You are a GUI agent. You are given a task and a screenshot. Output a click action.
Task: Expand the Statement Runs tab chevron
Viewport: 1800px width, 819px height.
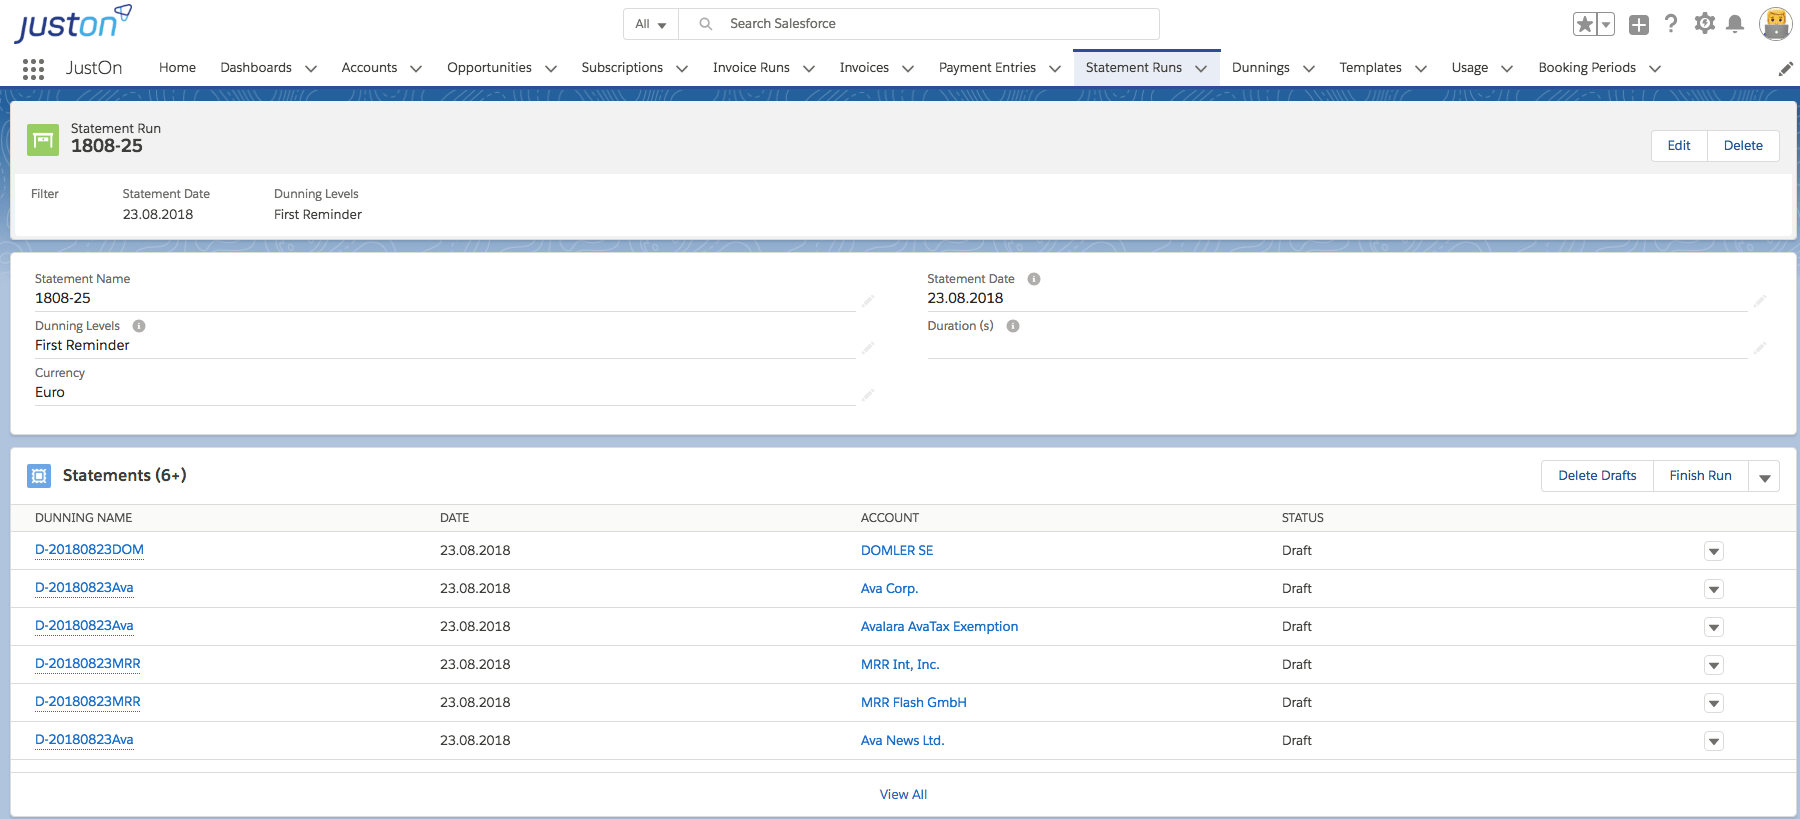click(1201, 68)
